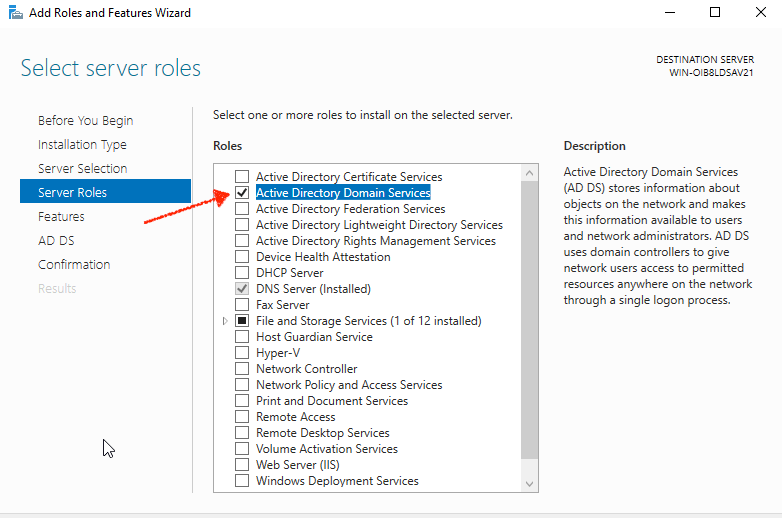Maximize the wizard window

[x=714, y=13]
